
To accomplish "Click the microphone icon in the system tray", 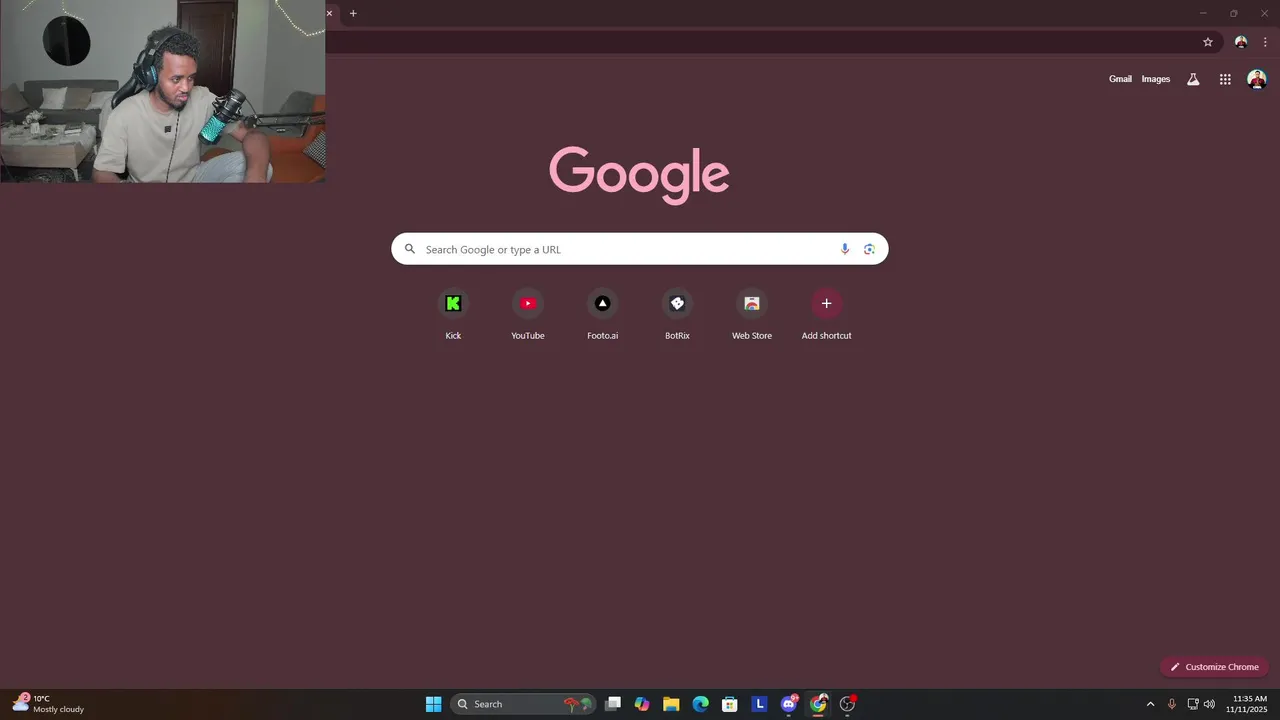I will 1171,704.
